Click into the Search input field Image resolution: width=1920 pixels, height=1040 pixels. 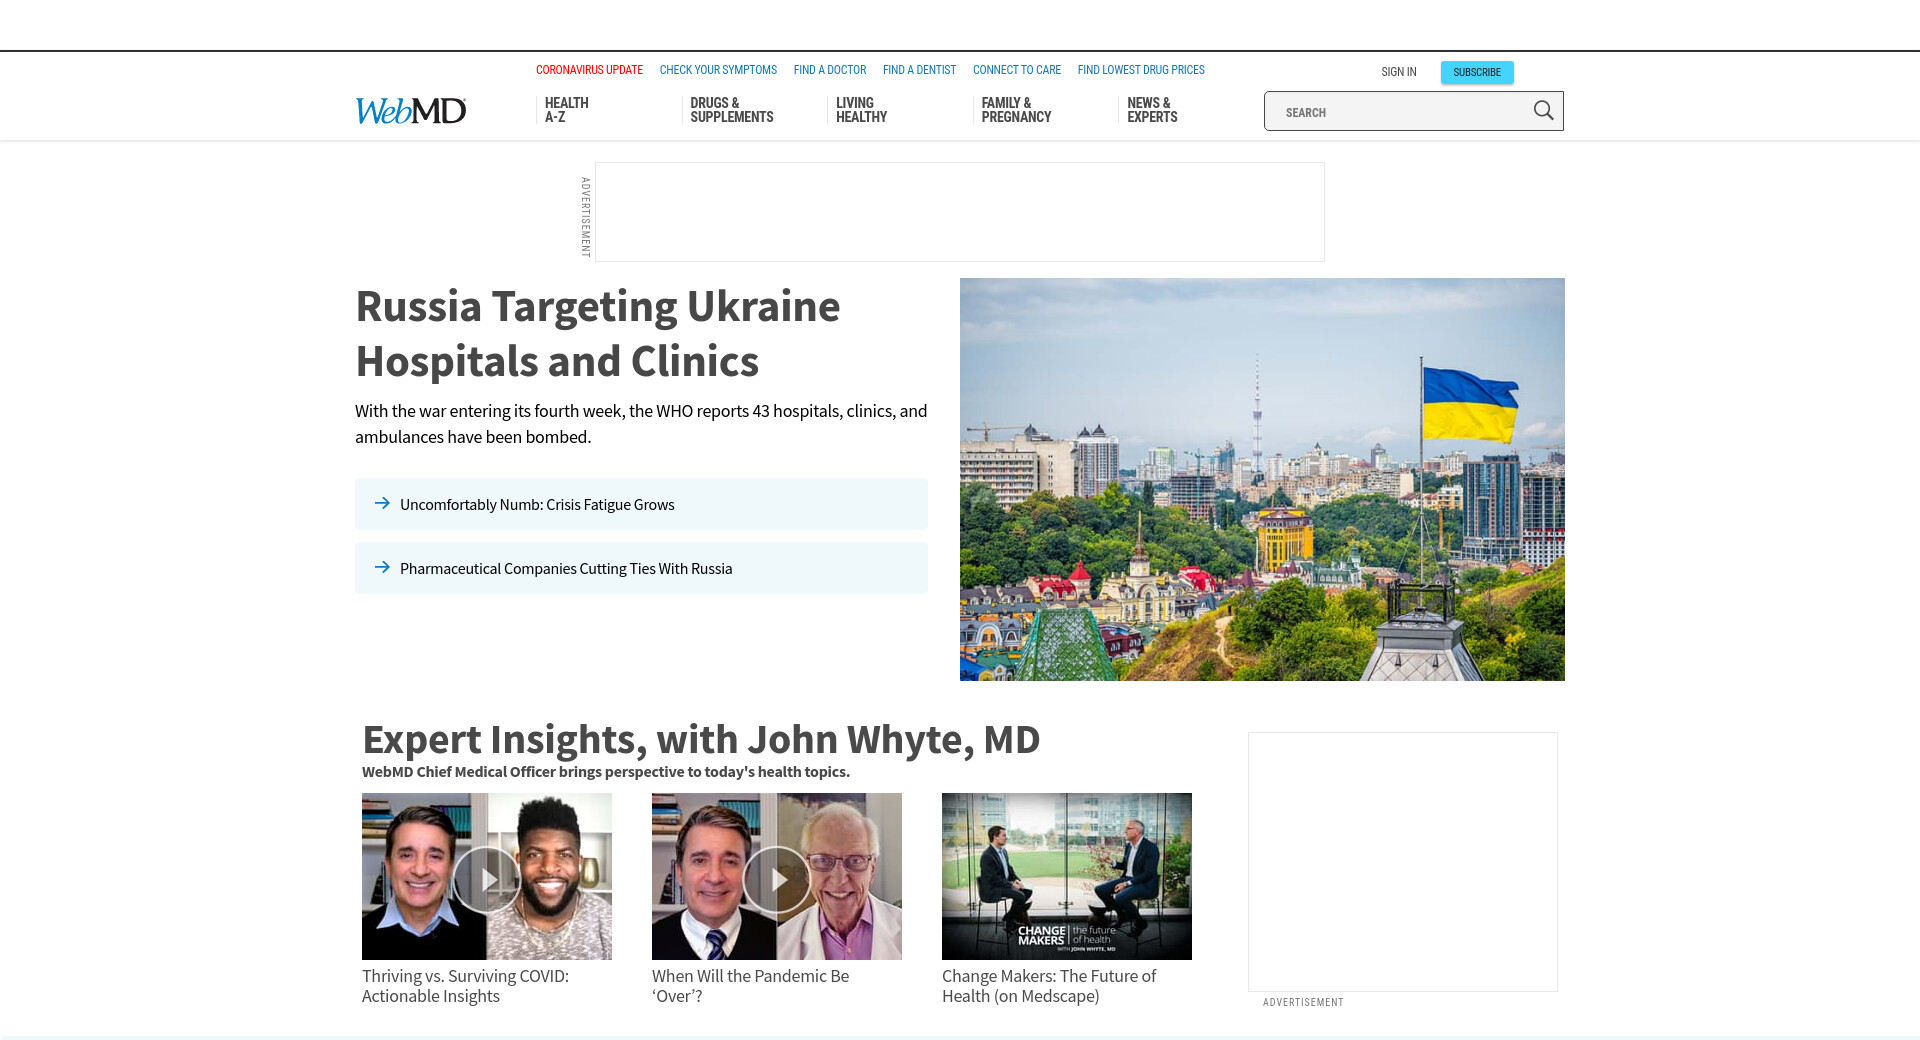1400,112
